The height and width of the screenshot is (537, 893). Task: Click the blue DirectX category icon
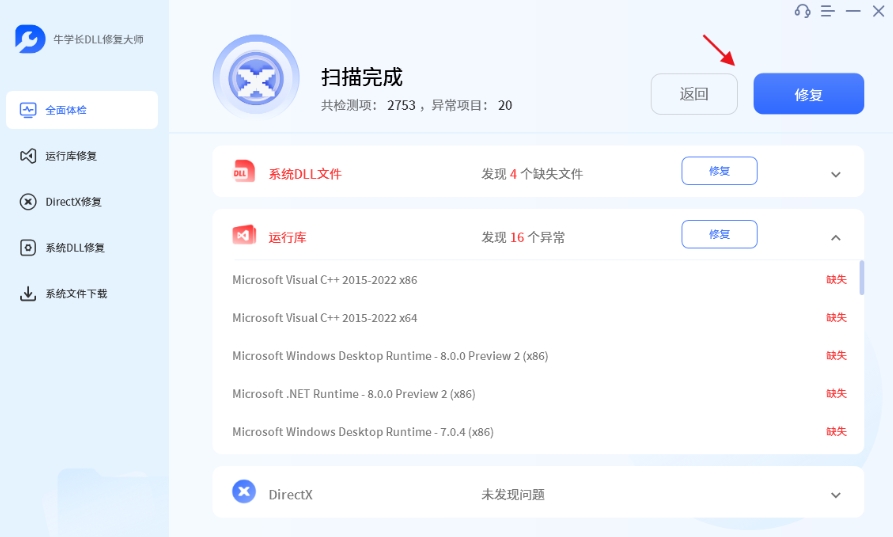[x=244, y=491]
